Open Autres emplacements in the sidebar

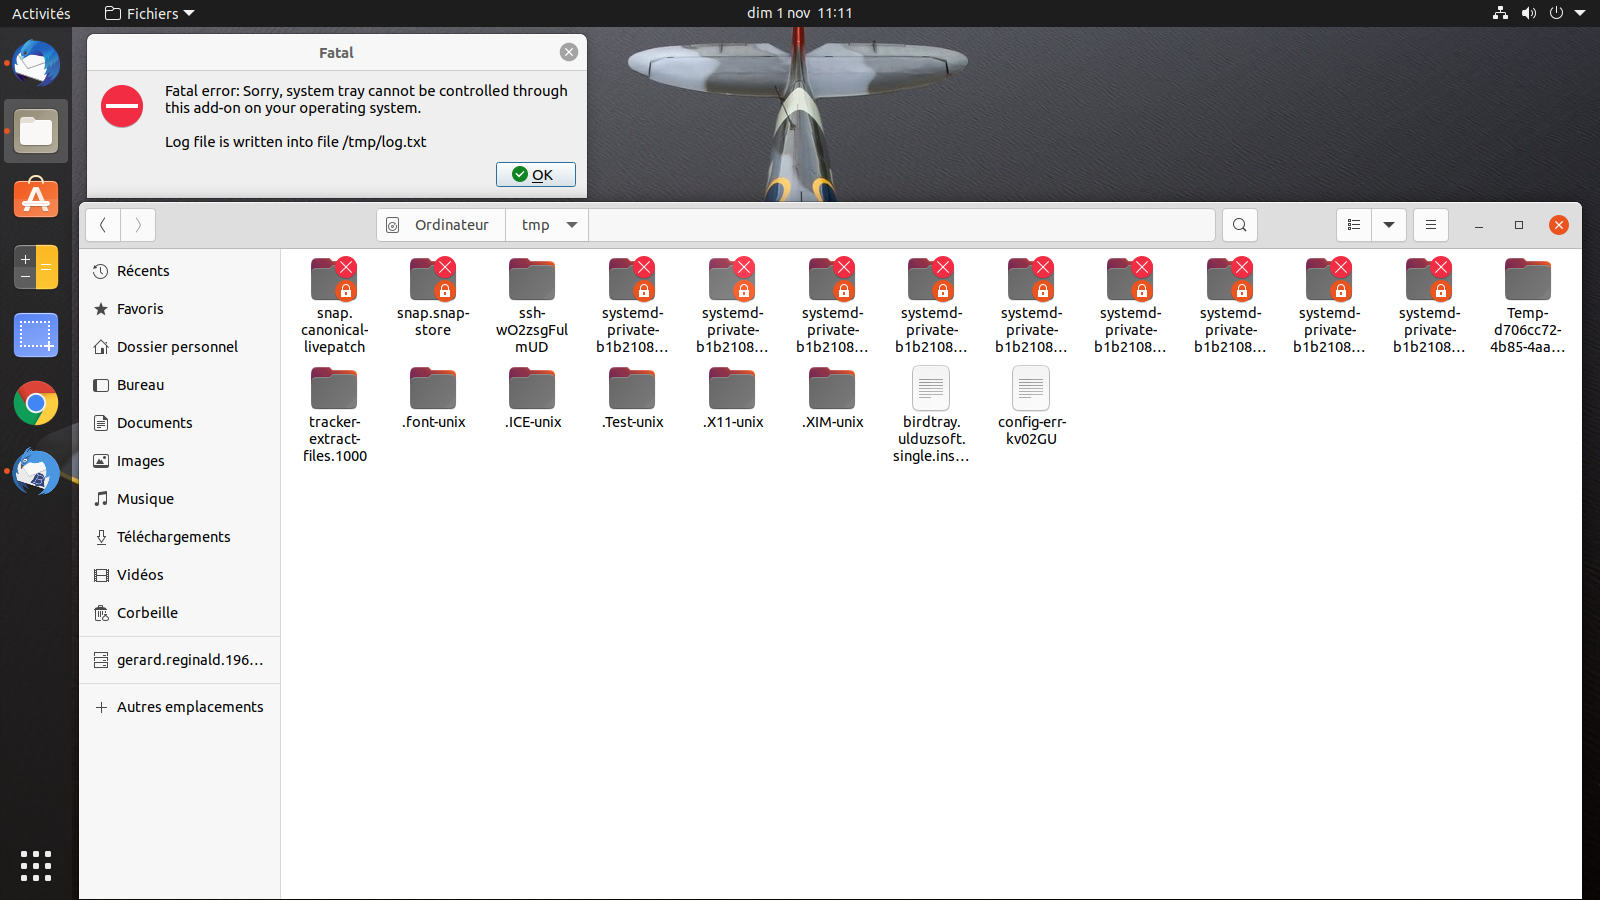tap(190, 707)
